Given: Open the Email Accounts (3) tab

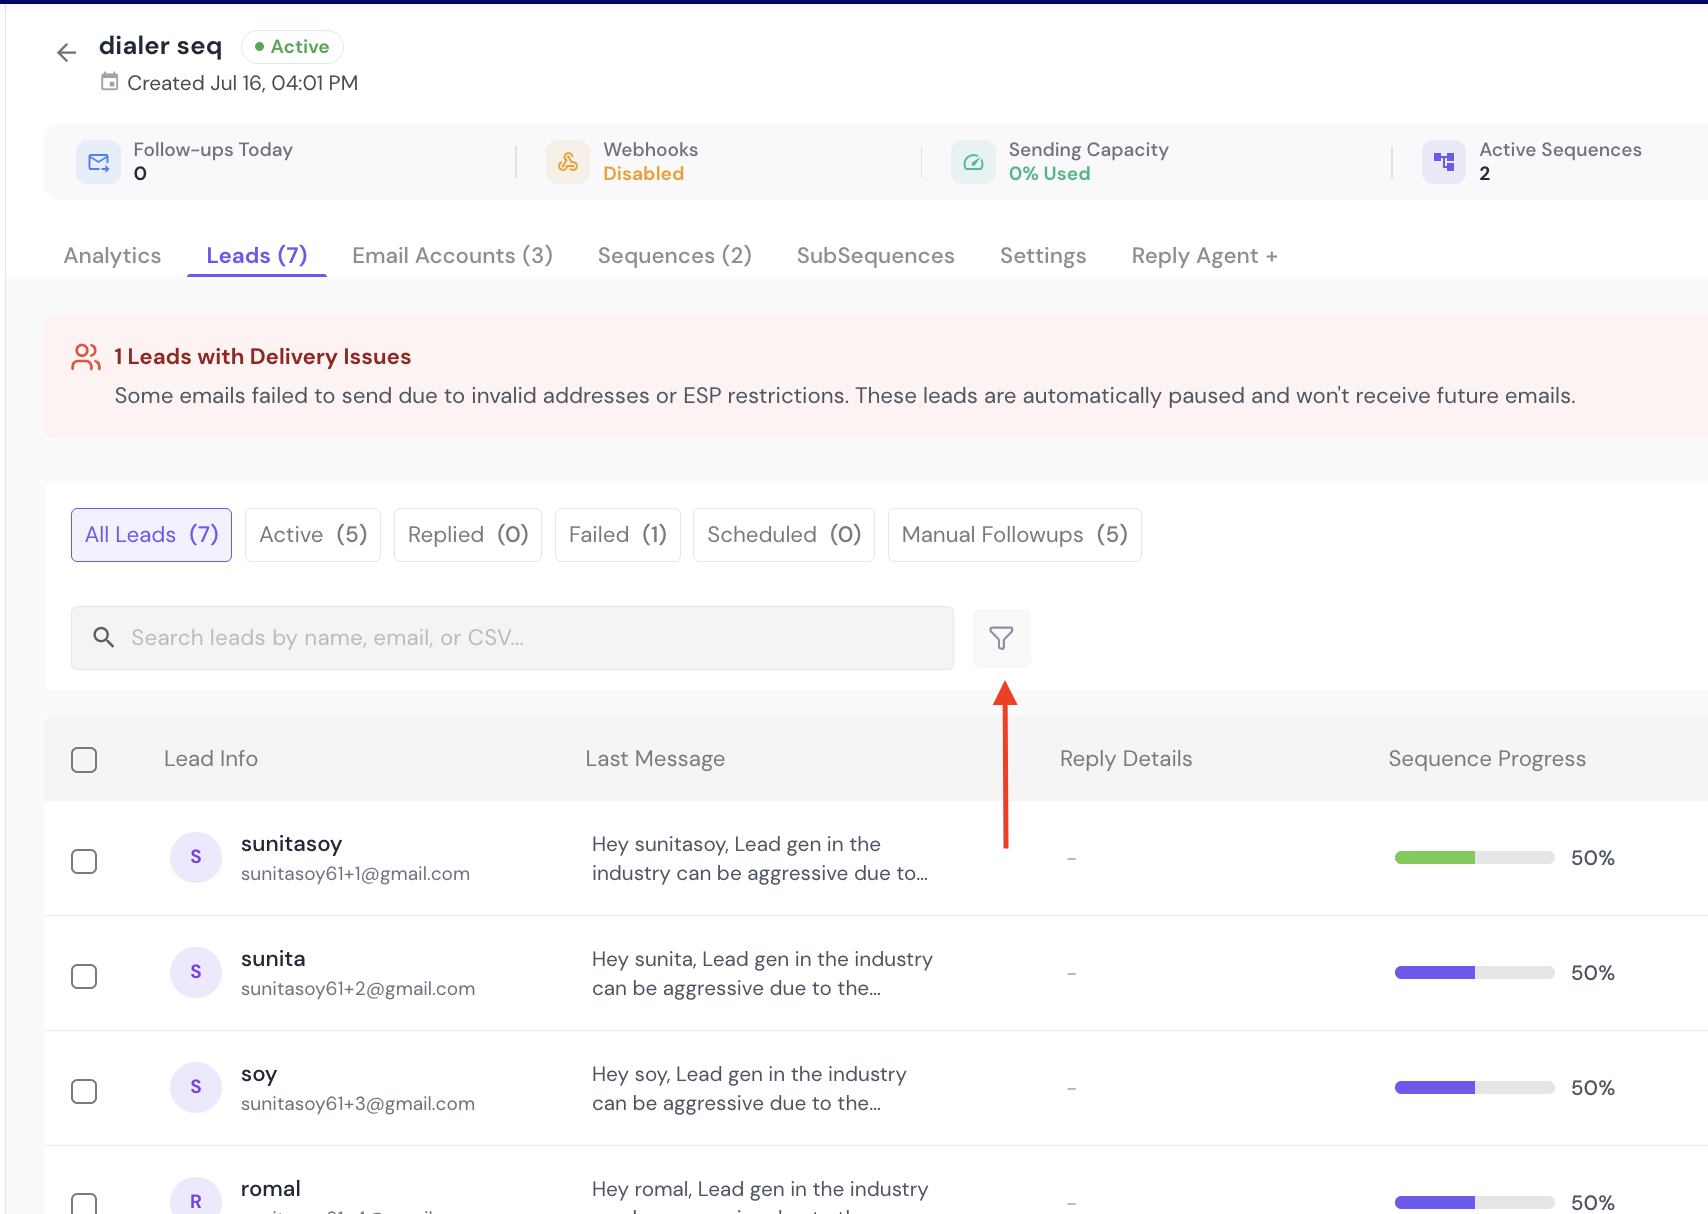Looking at the screenshot, I should point(452,256).
